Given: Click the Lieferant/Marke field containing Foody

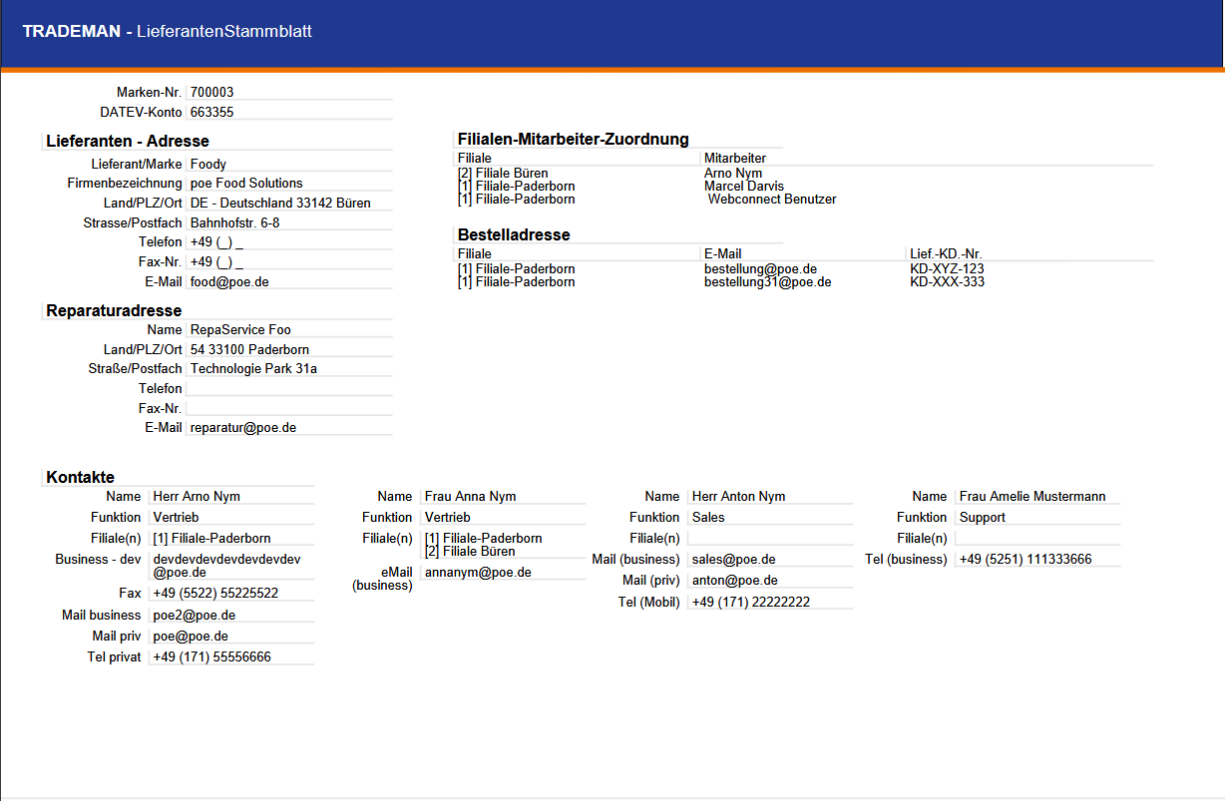Looking at the screenshot, I should [288, 164].
